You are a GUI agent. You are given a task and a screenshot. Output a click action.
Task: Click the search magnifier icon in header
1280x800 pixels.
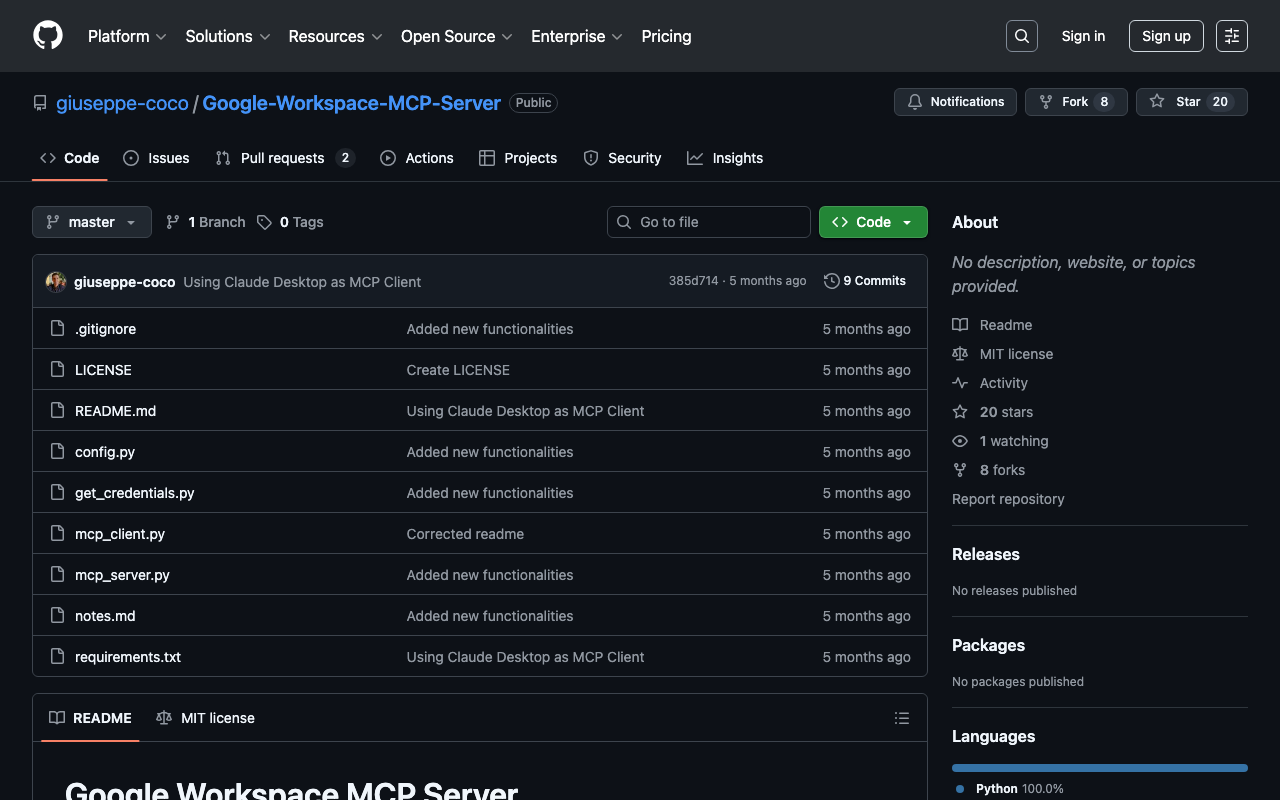tap(1021, 36)
